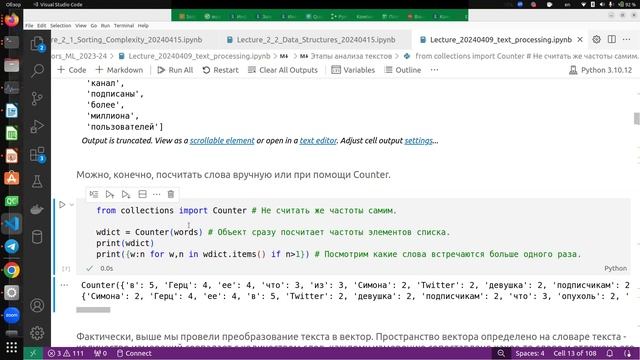
Task: Open the Edit menu
Action: pos(42,25)
